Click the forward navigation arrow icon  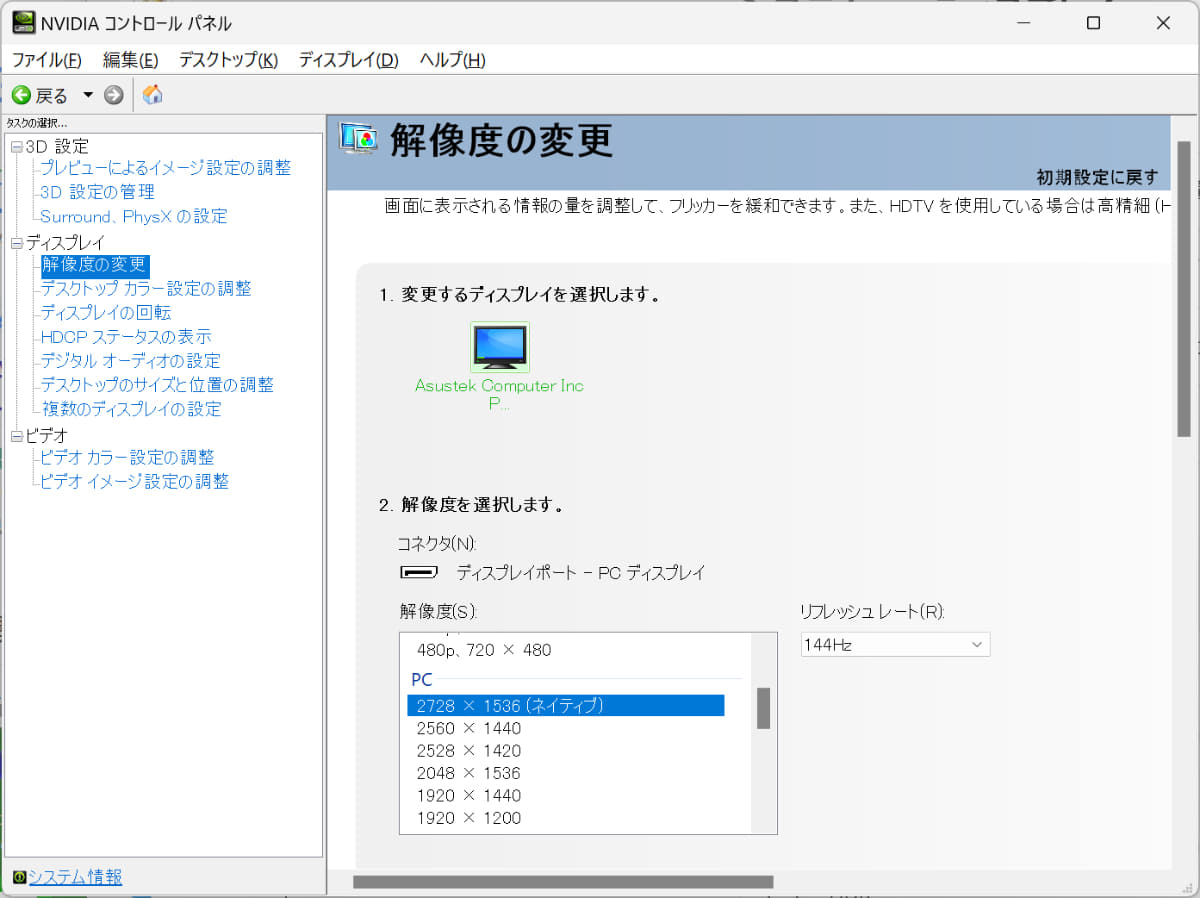[113, 95]
